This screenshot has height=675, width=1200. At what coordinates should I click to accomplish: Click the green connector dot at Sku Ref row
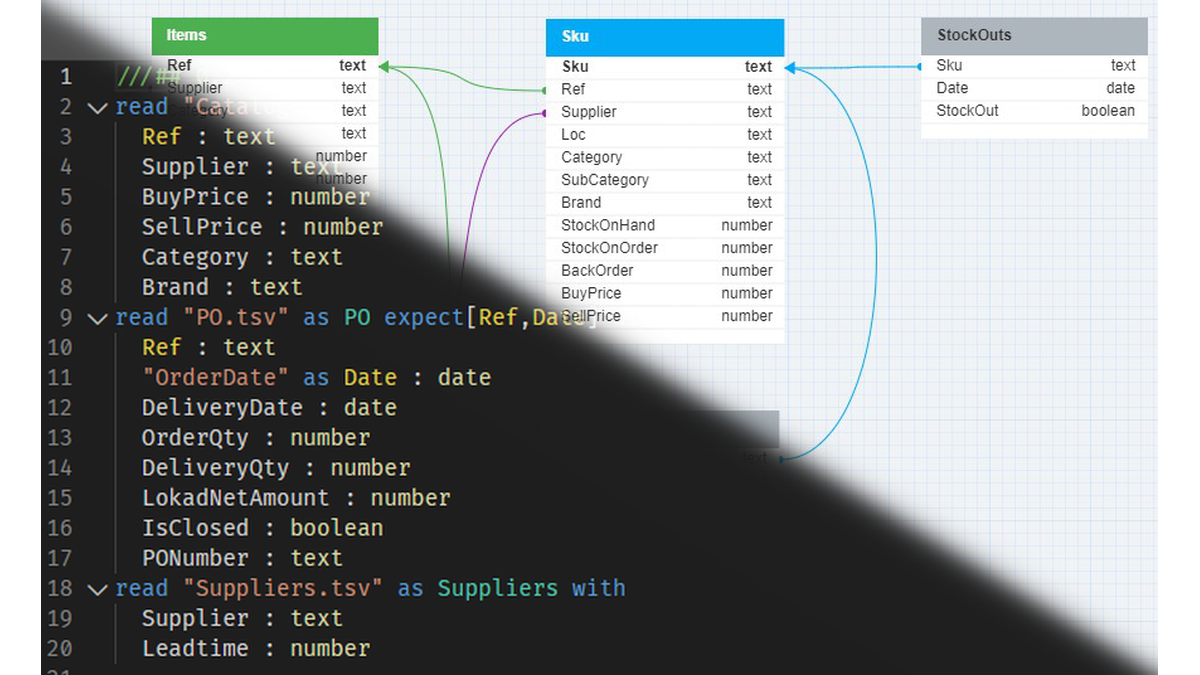545,90
